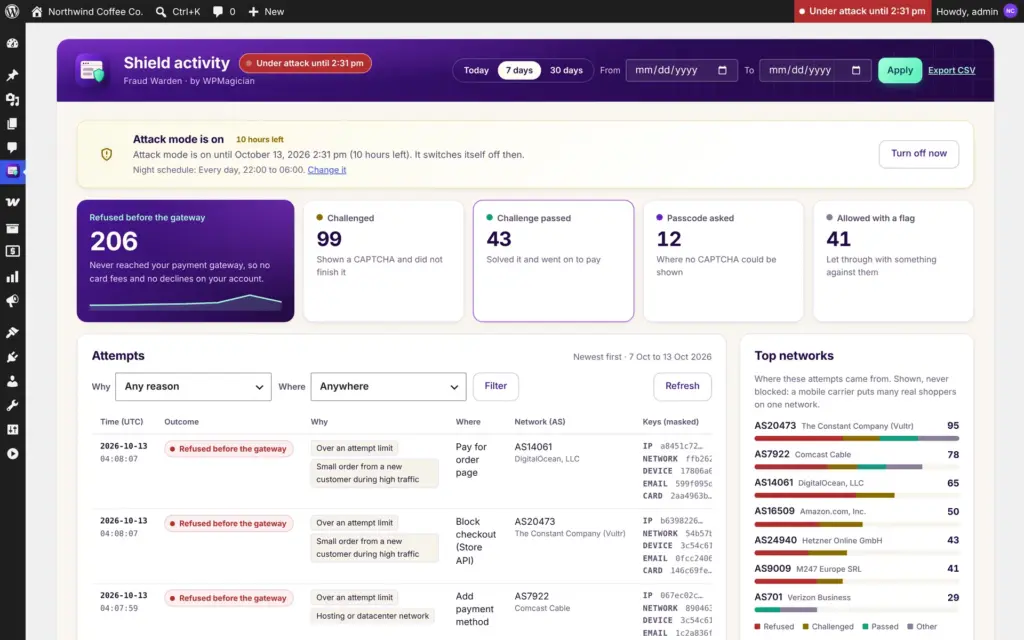The width and height of the screenshot is (1024, 640).
Task: Open Comments in the left sidebar
Action: coord(12,148)
